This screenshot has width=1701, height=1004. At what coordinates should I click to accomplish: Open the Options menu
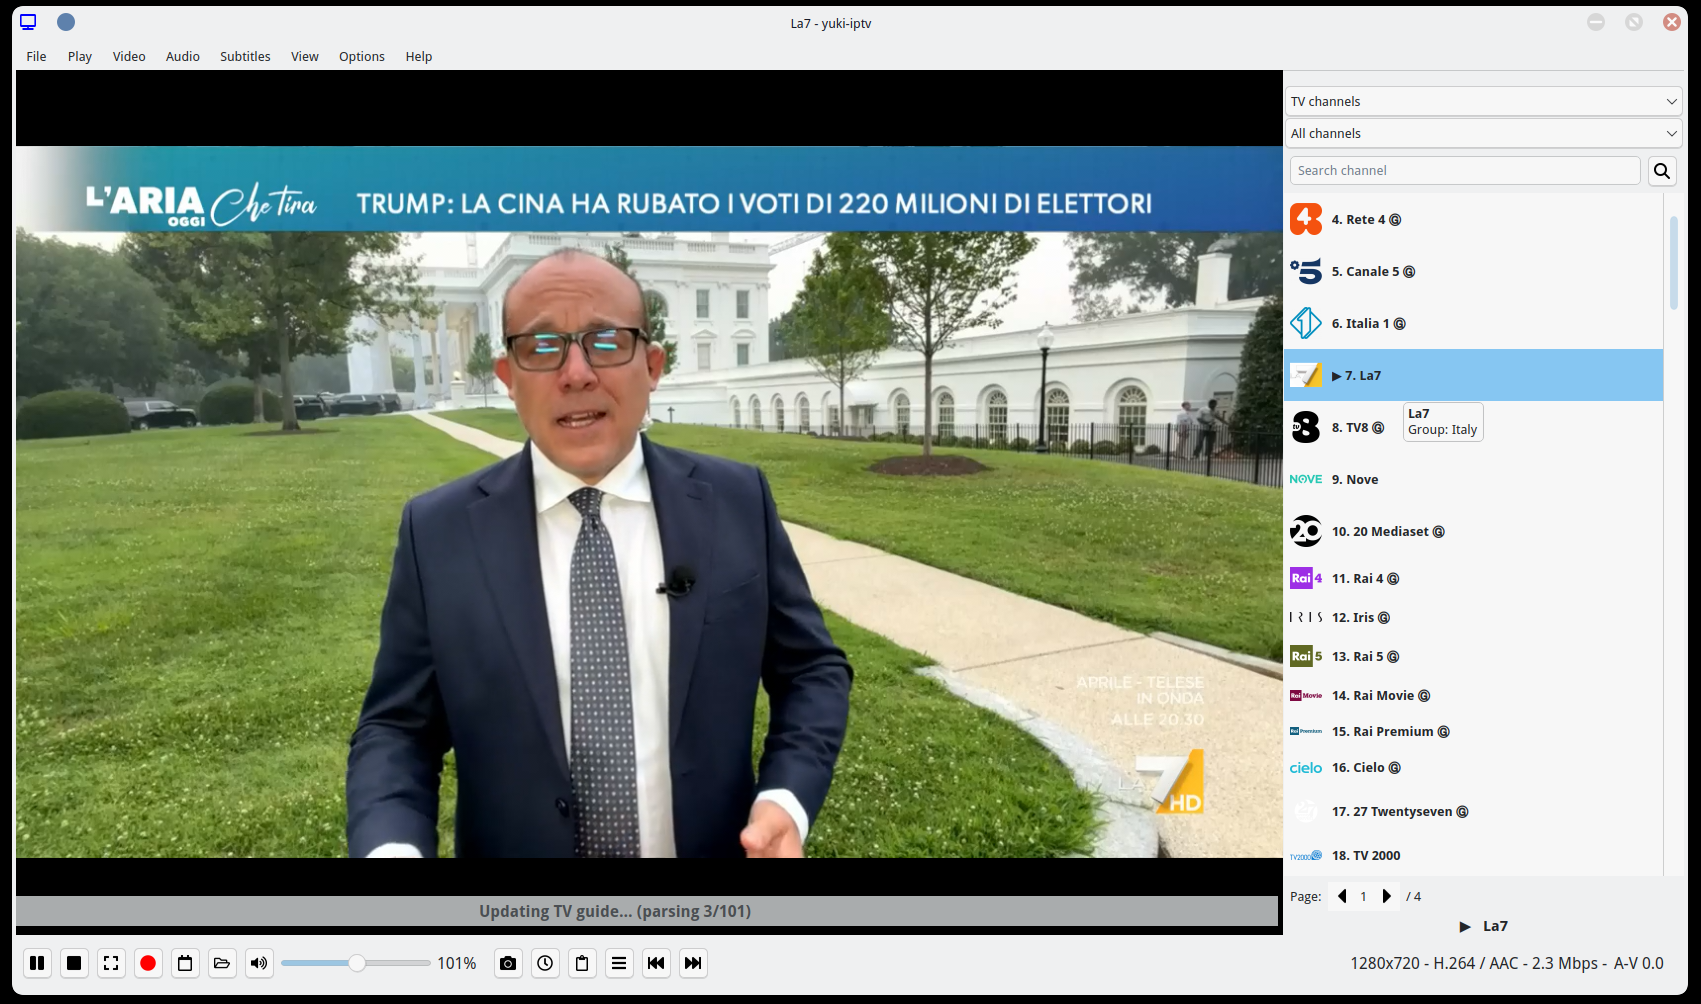(362, 57)
